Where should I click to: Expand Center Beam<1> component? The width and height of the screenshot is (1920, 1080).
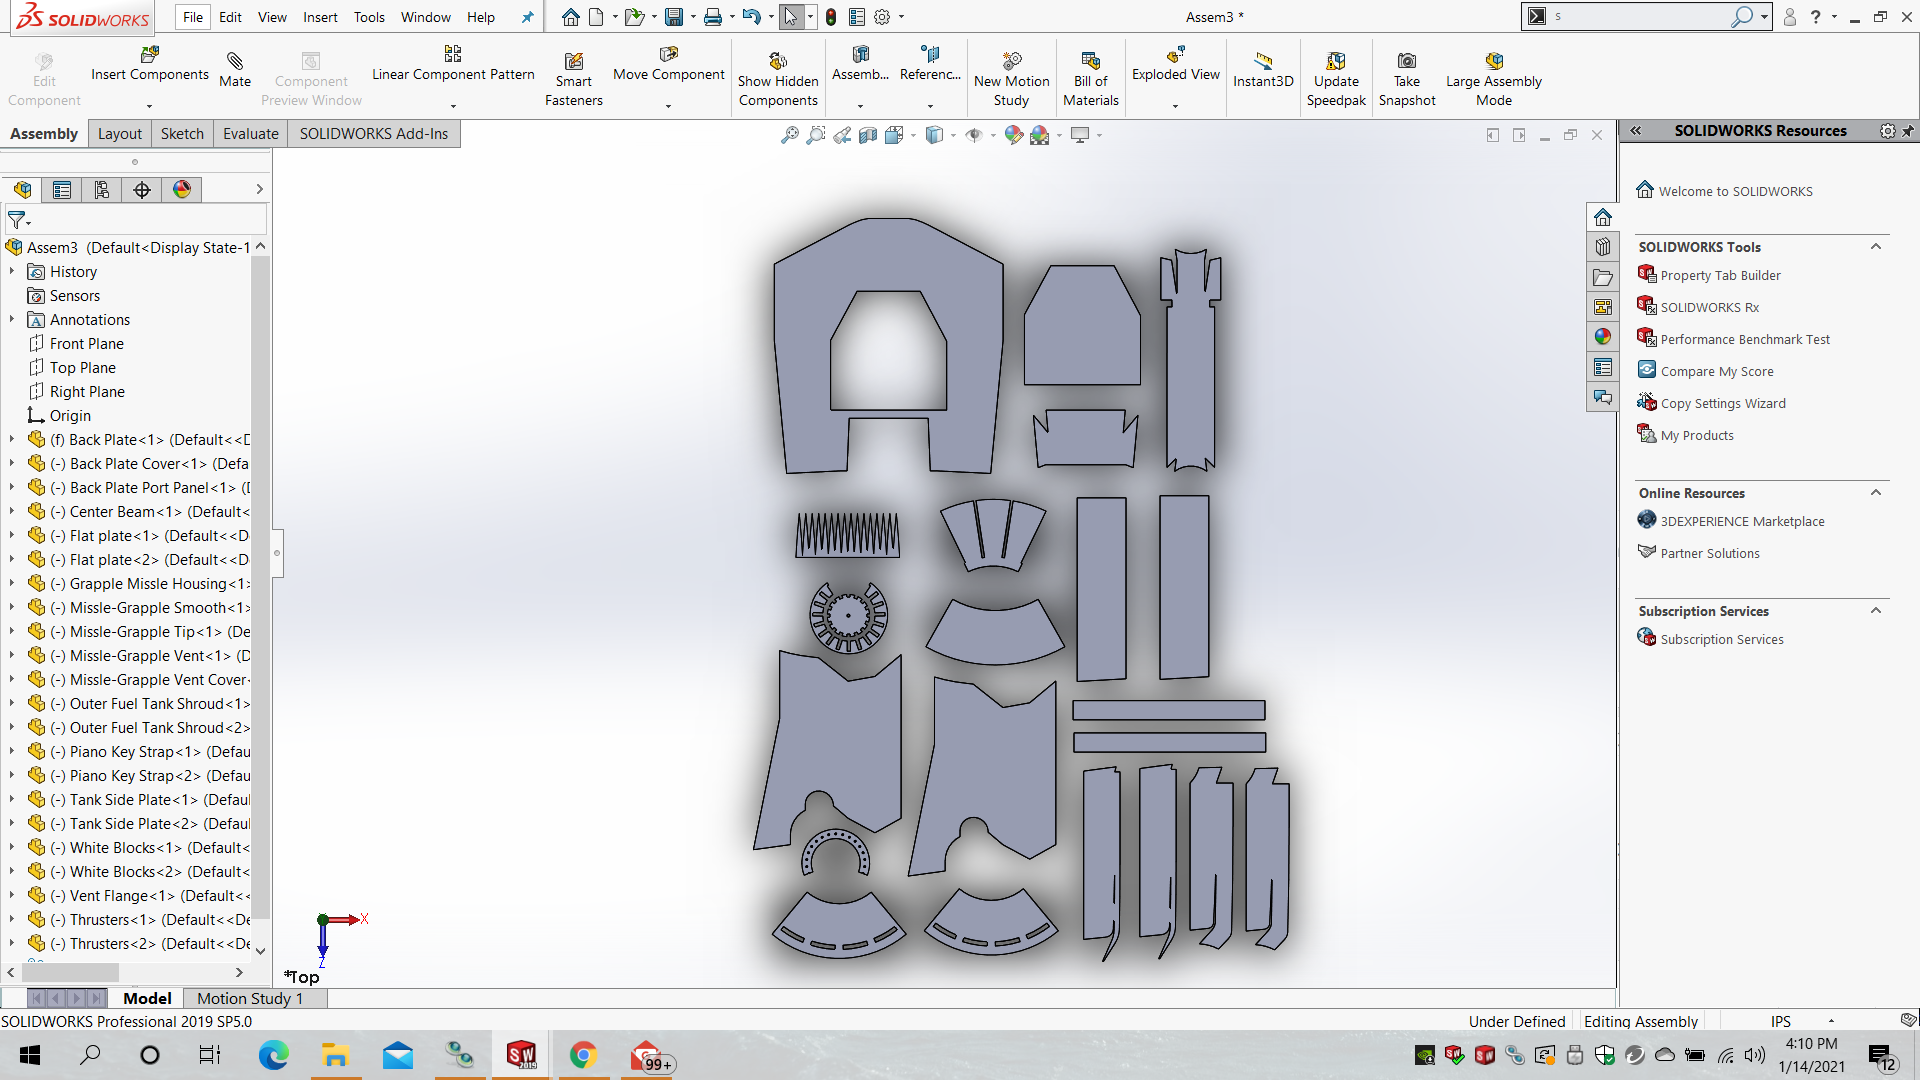pos(12,512)
